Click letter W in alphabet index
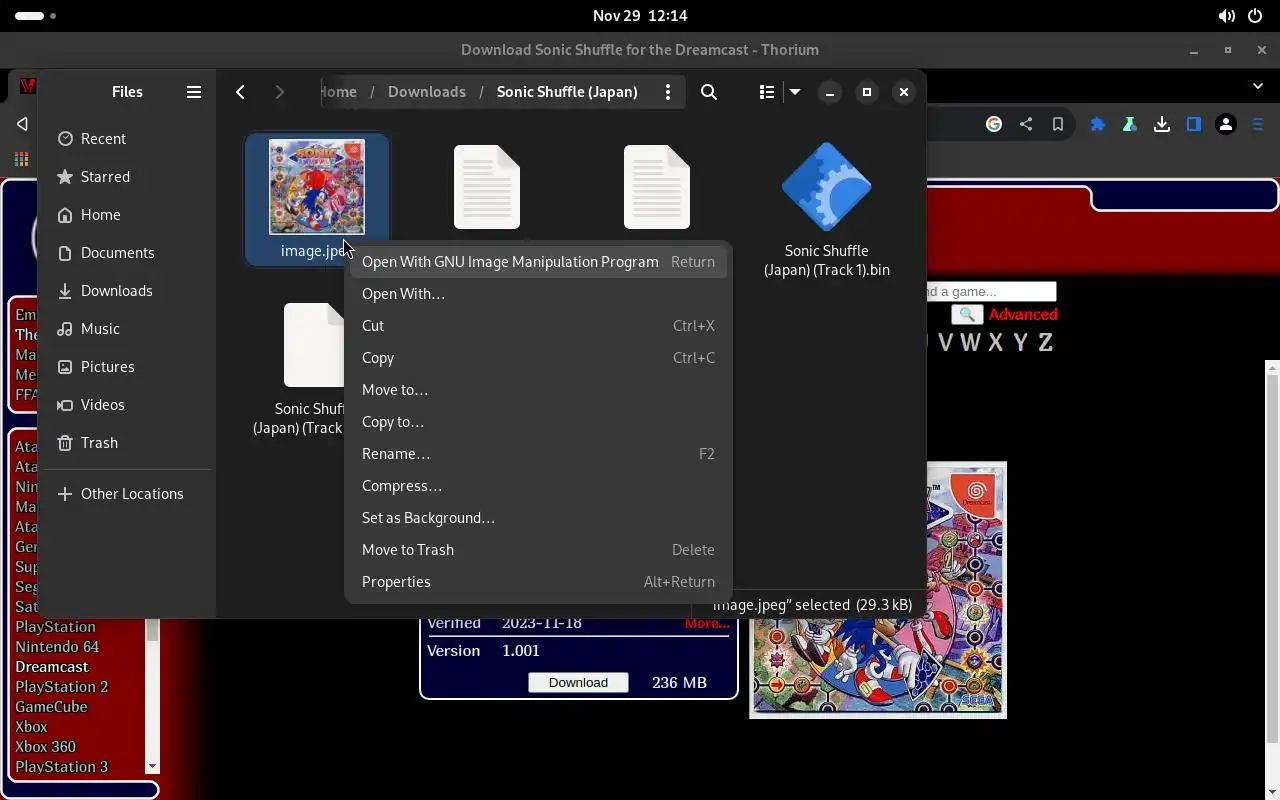The width and height of the screenshot is (1280, 800). click(970, 342)
